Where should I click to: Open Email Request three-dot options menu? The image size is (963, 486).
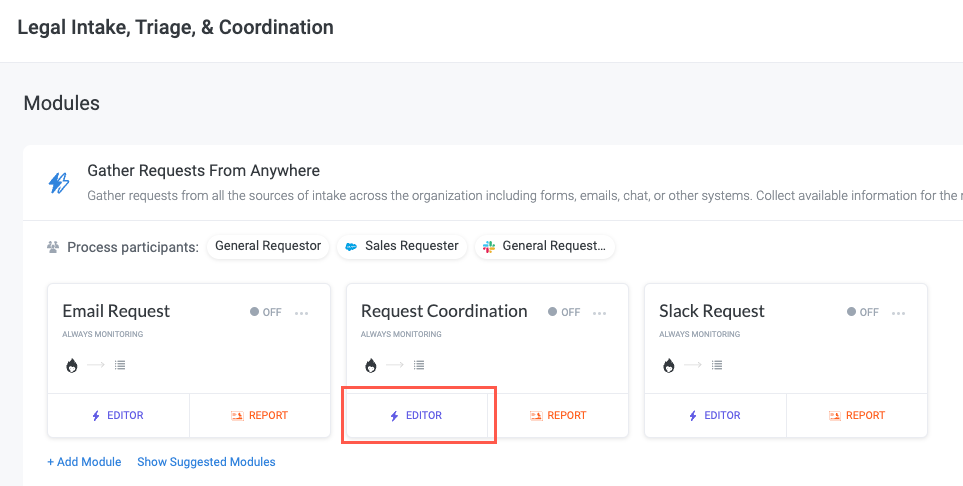(x=302, y=313)
